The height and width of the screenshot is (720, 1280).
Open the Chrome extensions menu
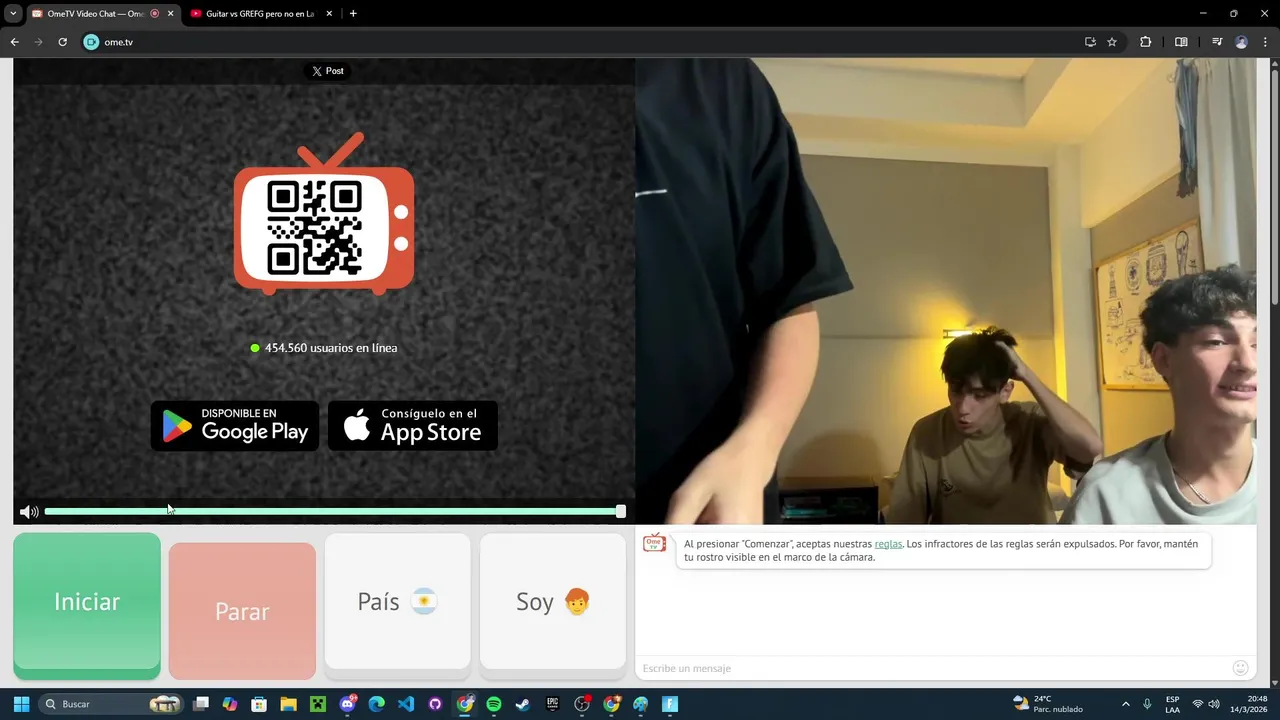1146,42
